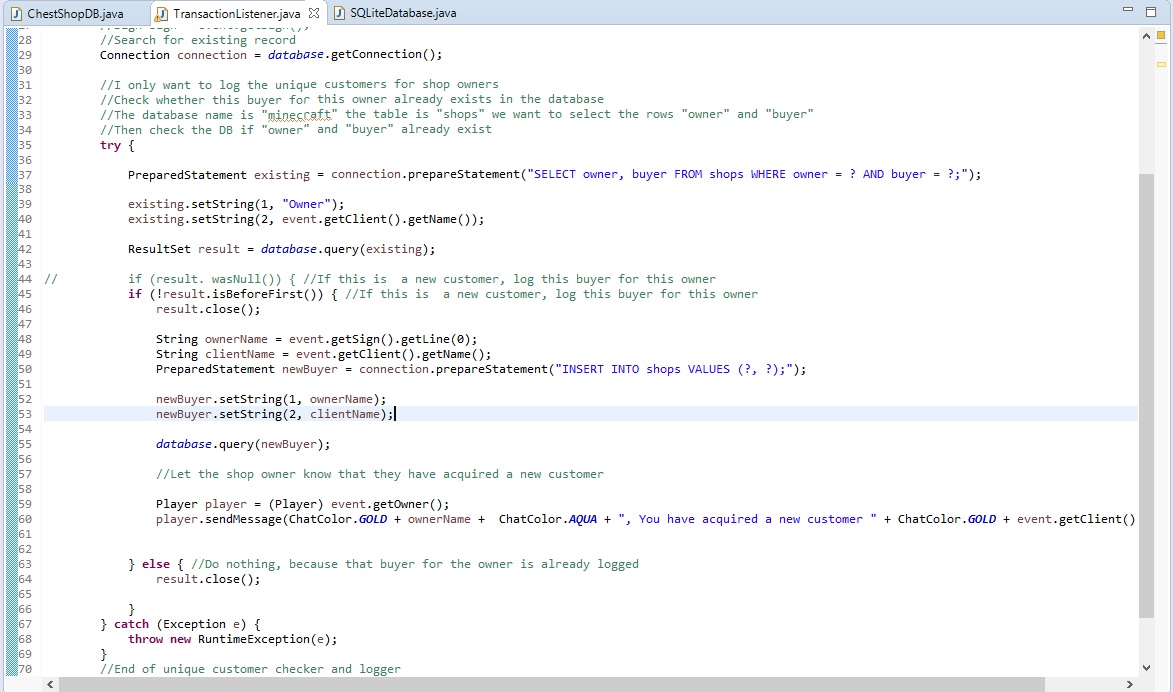Place cursor on the misspelled word "mineccaft"
The height and width of the screenshot is (692, 1173).
[x=299, y=114]
